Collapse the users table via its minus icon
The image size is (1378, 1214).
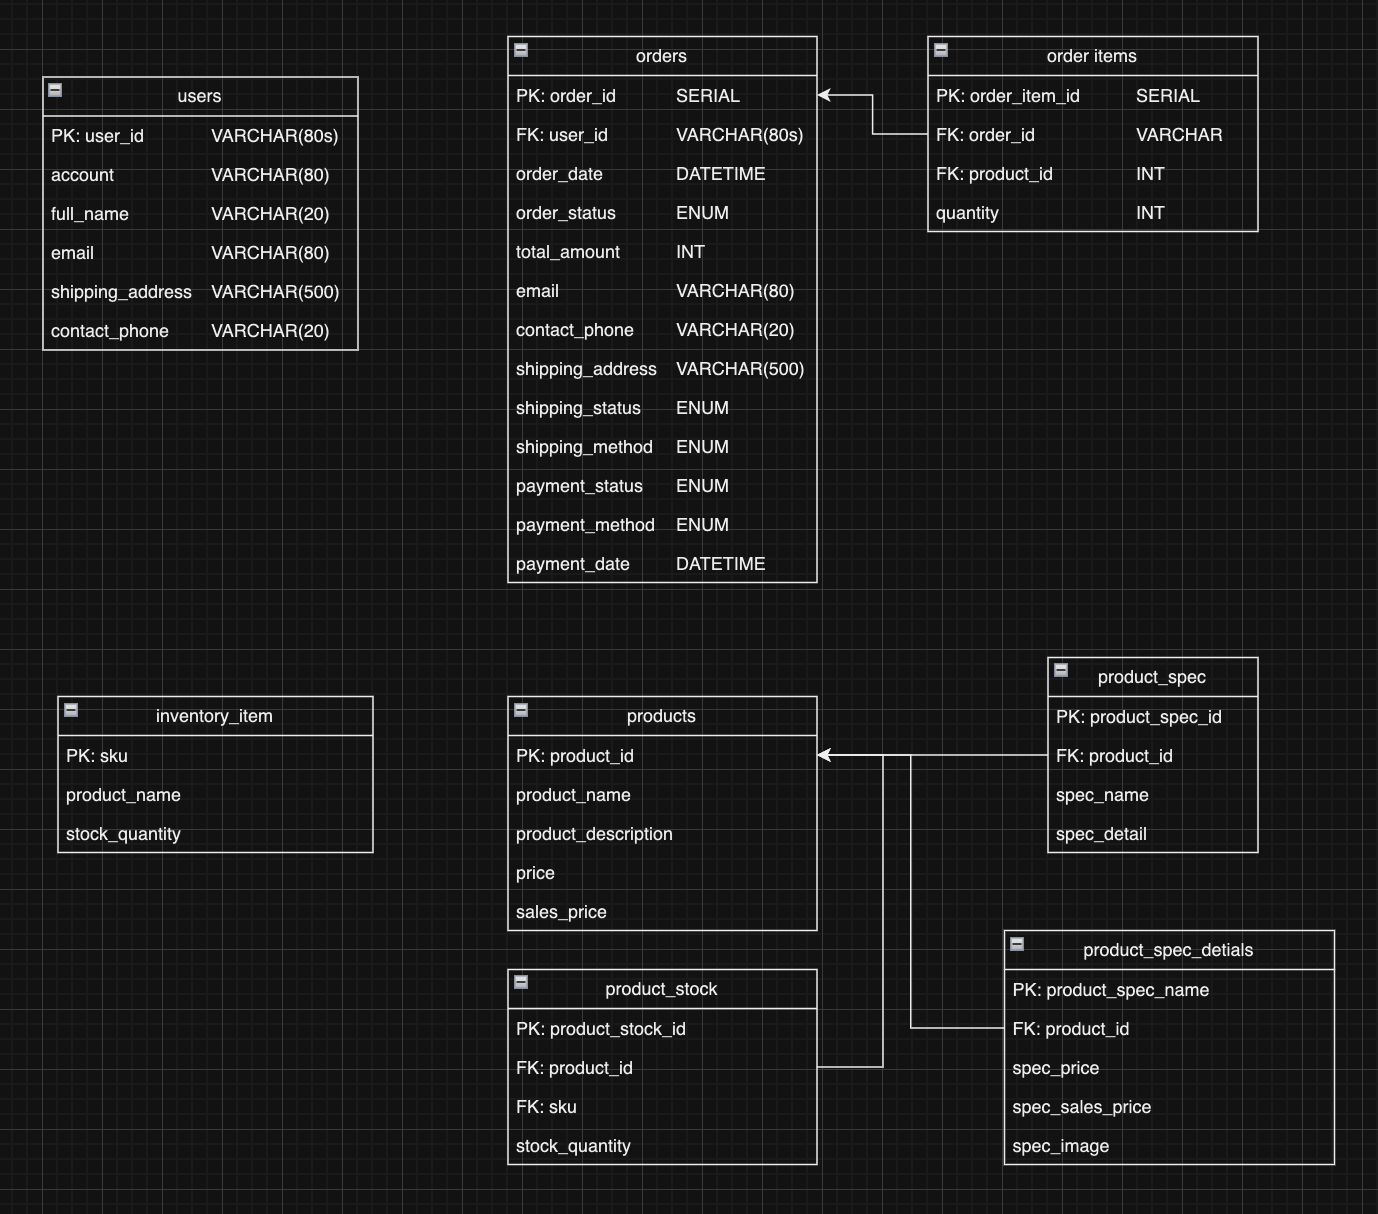point(55,90)
